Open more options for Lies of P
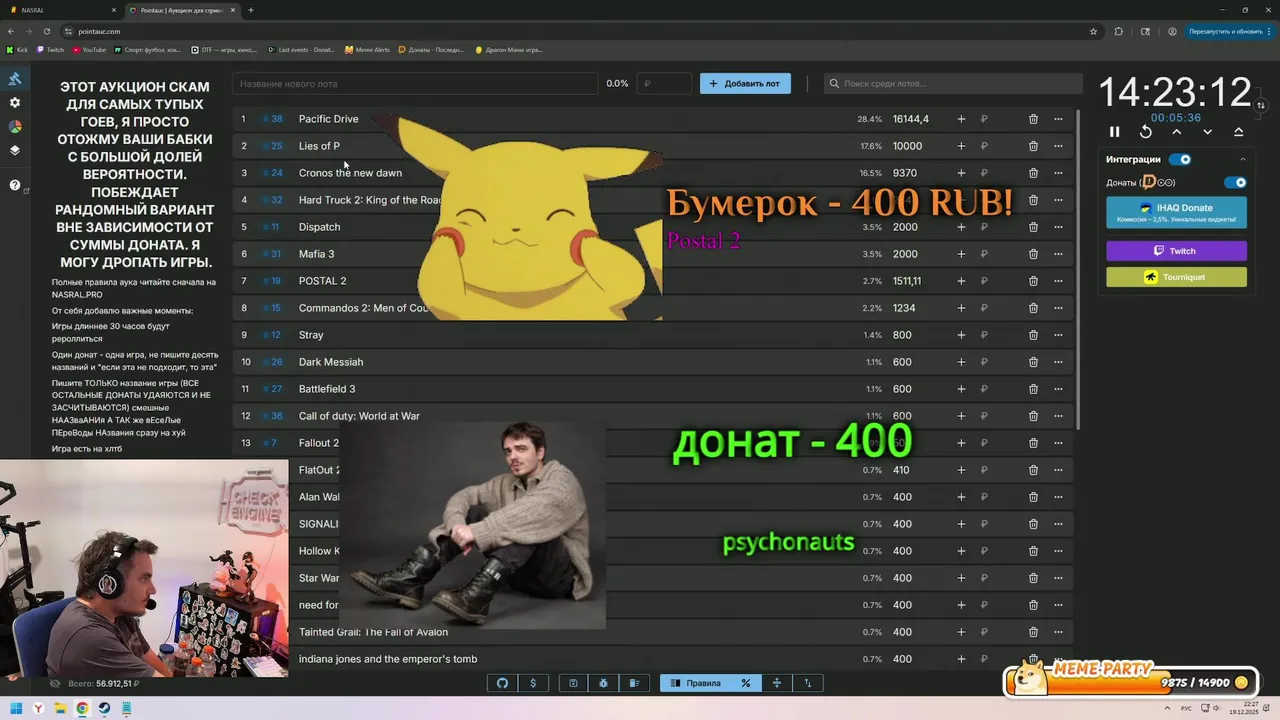 pyautogui.click(x=1059, y=146)
